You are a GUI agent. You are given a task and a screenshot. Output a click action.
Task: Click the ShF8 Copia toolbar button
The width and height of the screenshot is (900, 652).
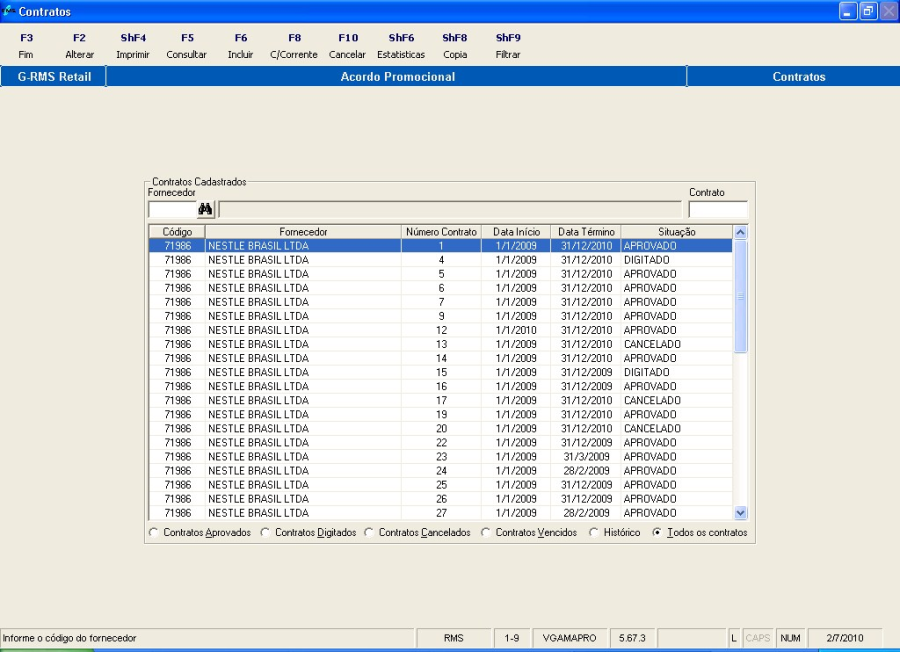[455, 46]
